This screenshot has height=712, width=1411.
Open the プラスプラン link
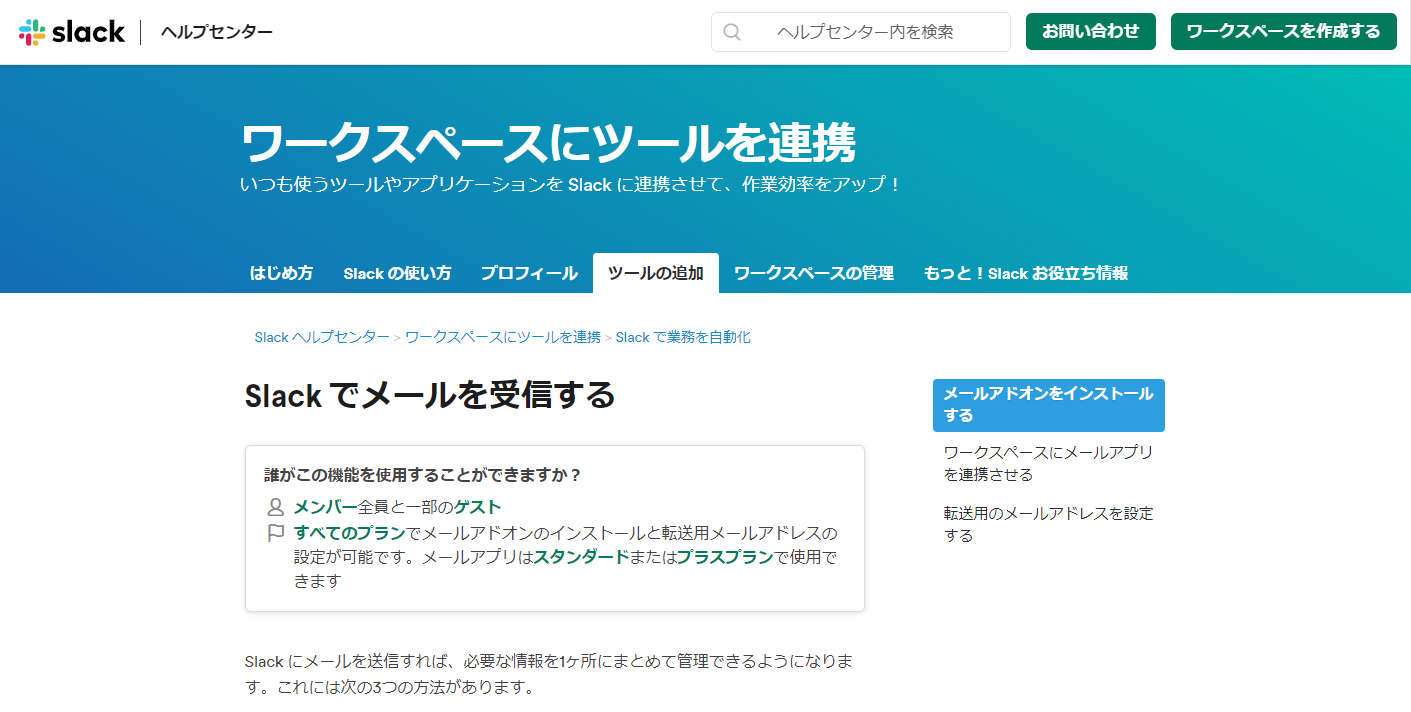(725, 557)
